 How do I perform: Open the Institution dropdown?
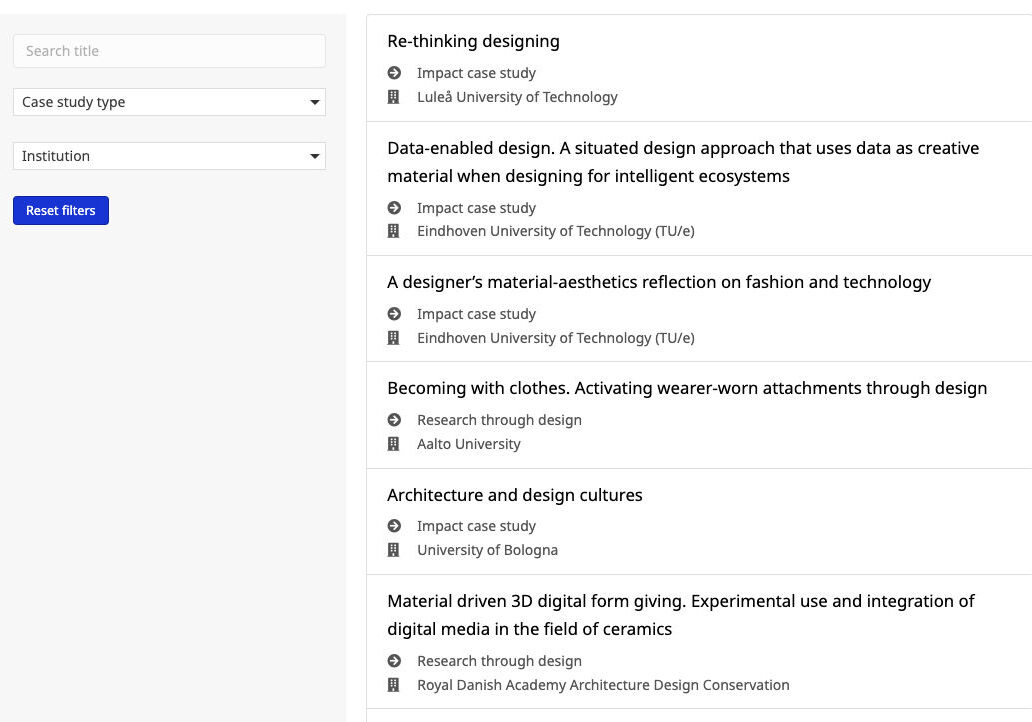(x=169, y=156)
